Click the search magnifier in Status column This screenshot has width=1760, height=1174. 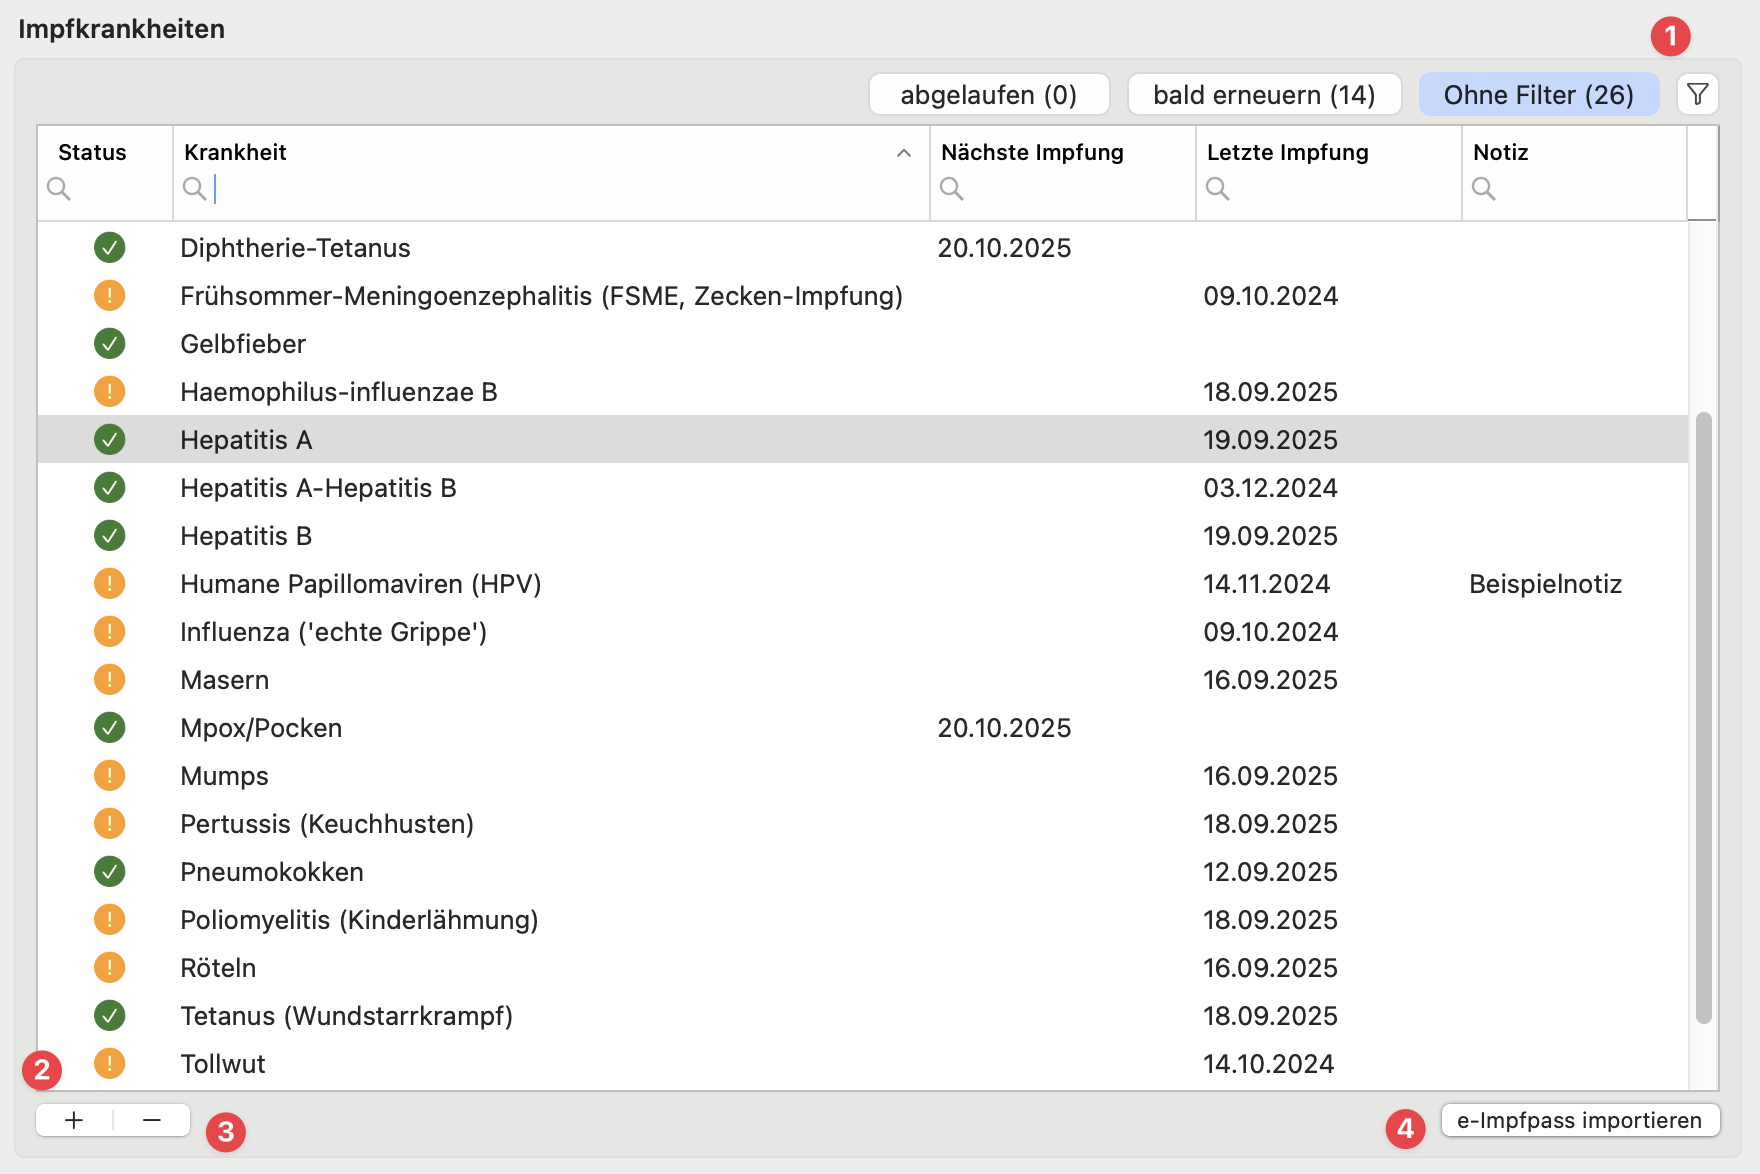[60, 188]
